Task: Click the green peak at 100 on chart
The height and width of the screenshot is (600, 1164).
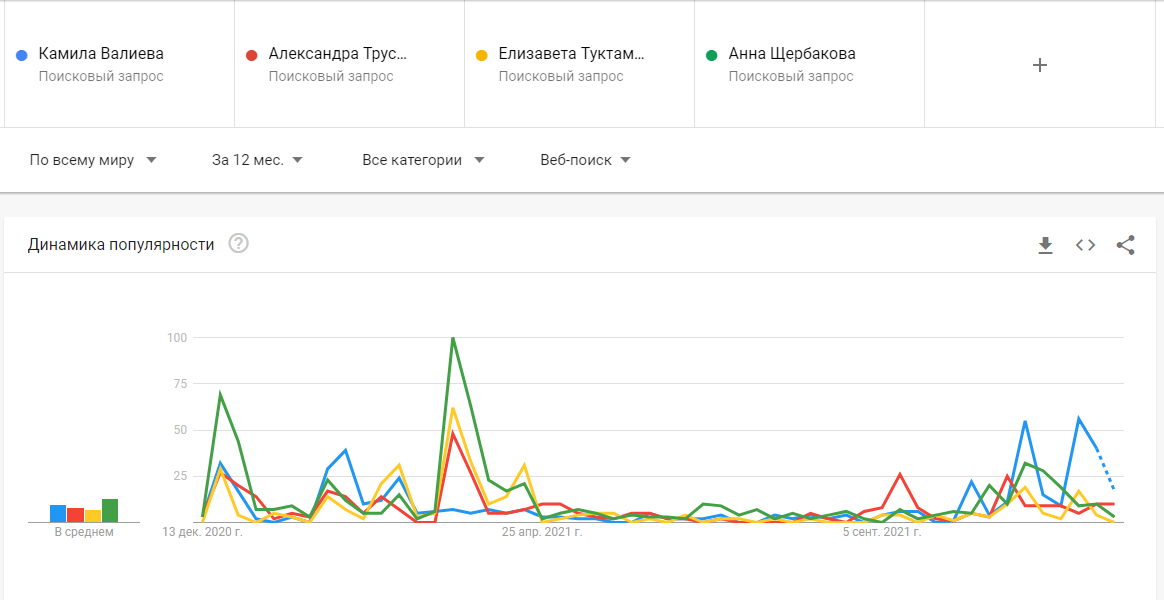Action: pos(453,338)
